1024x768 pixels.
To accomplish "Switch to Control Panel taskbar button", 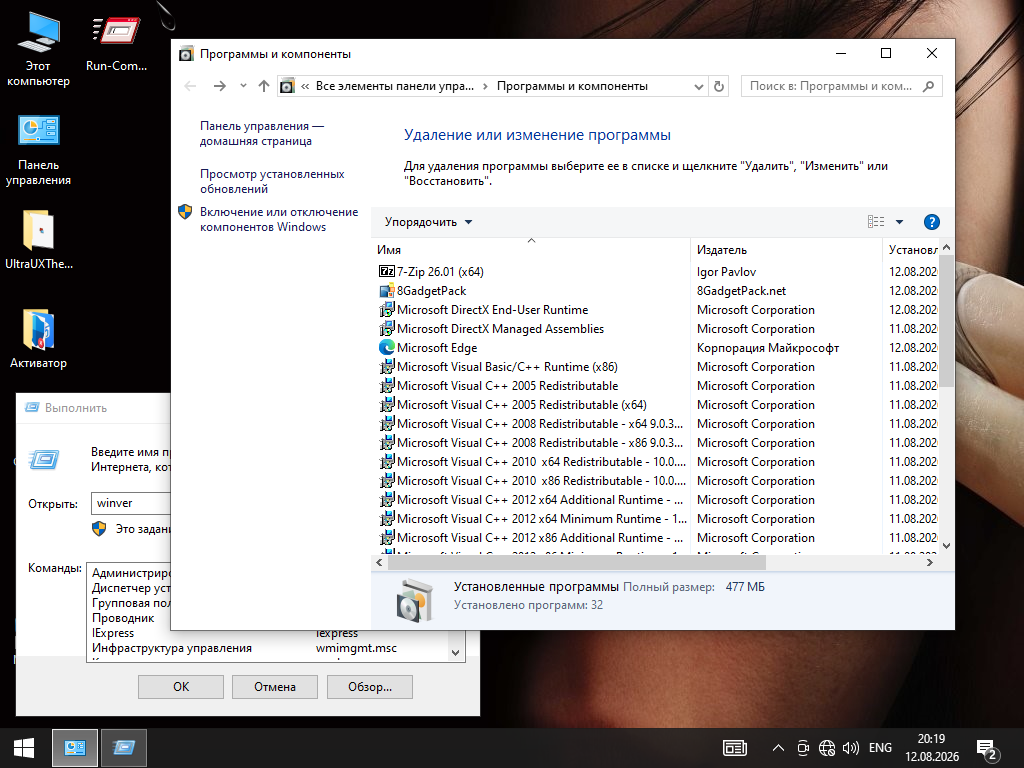I will [x=75, y=748].
